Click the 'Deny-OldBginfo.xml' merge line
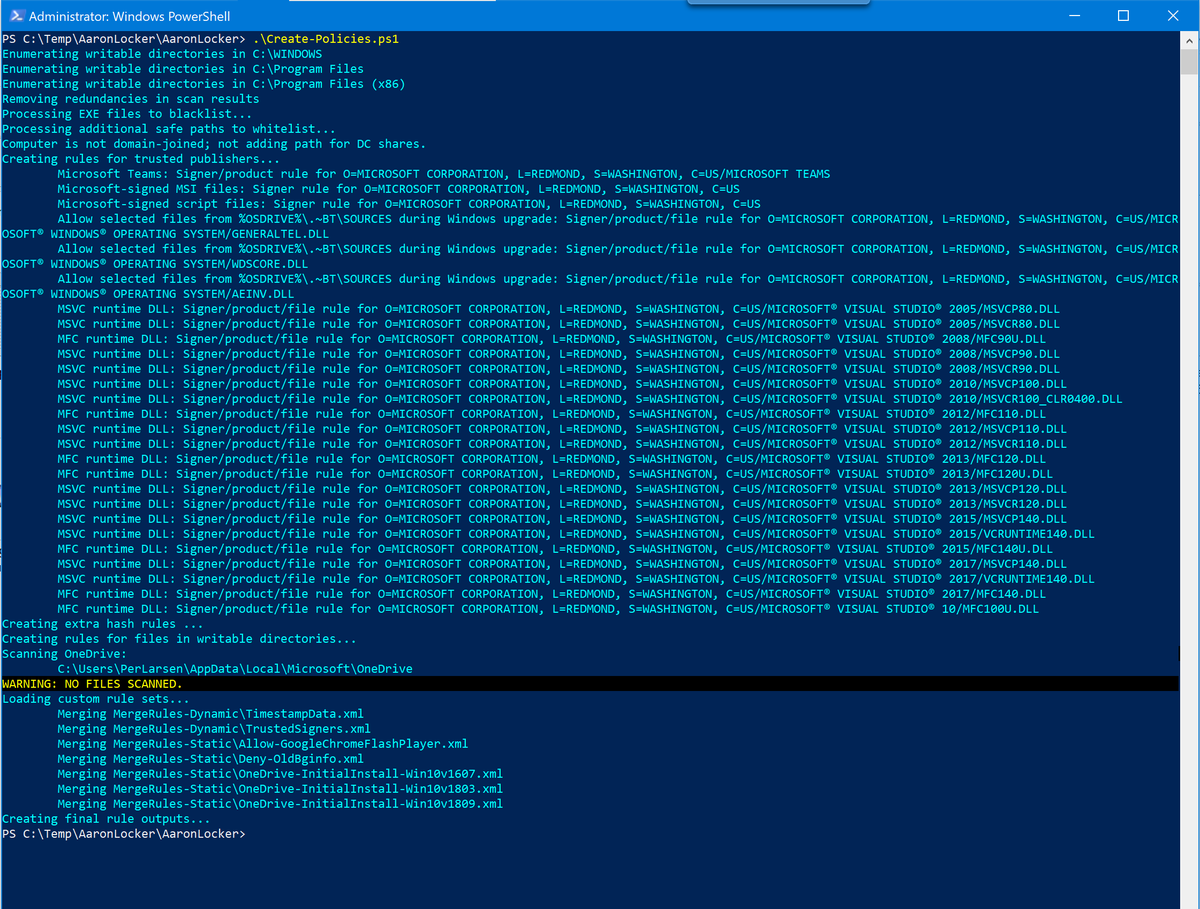The image size is (1200, 909). (211, 759)
